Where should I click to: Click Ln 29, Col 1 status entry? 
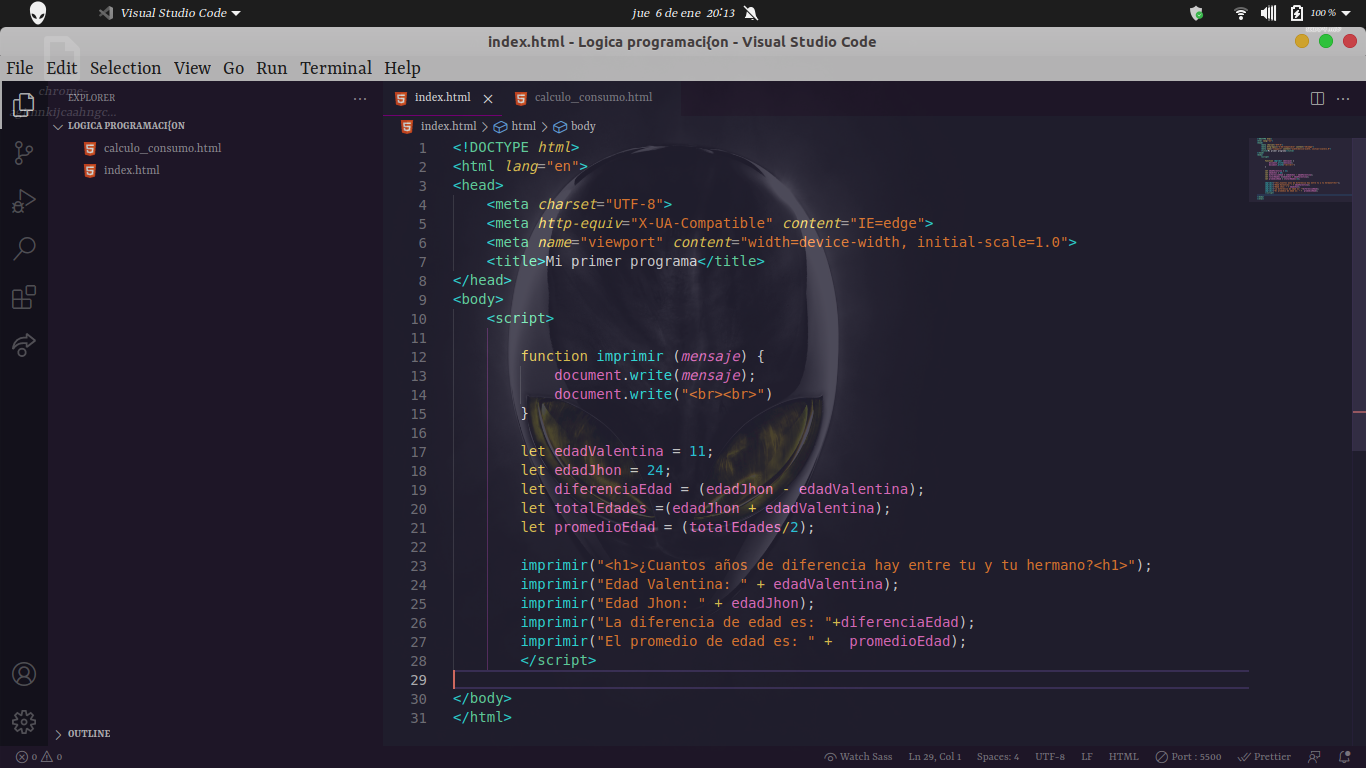935,757
